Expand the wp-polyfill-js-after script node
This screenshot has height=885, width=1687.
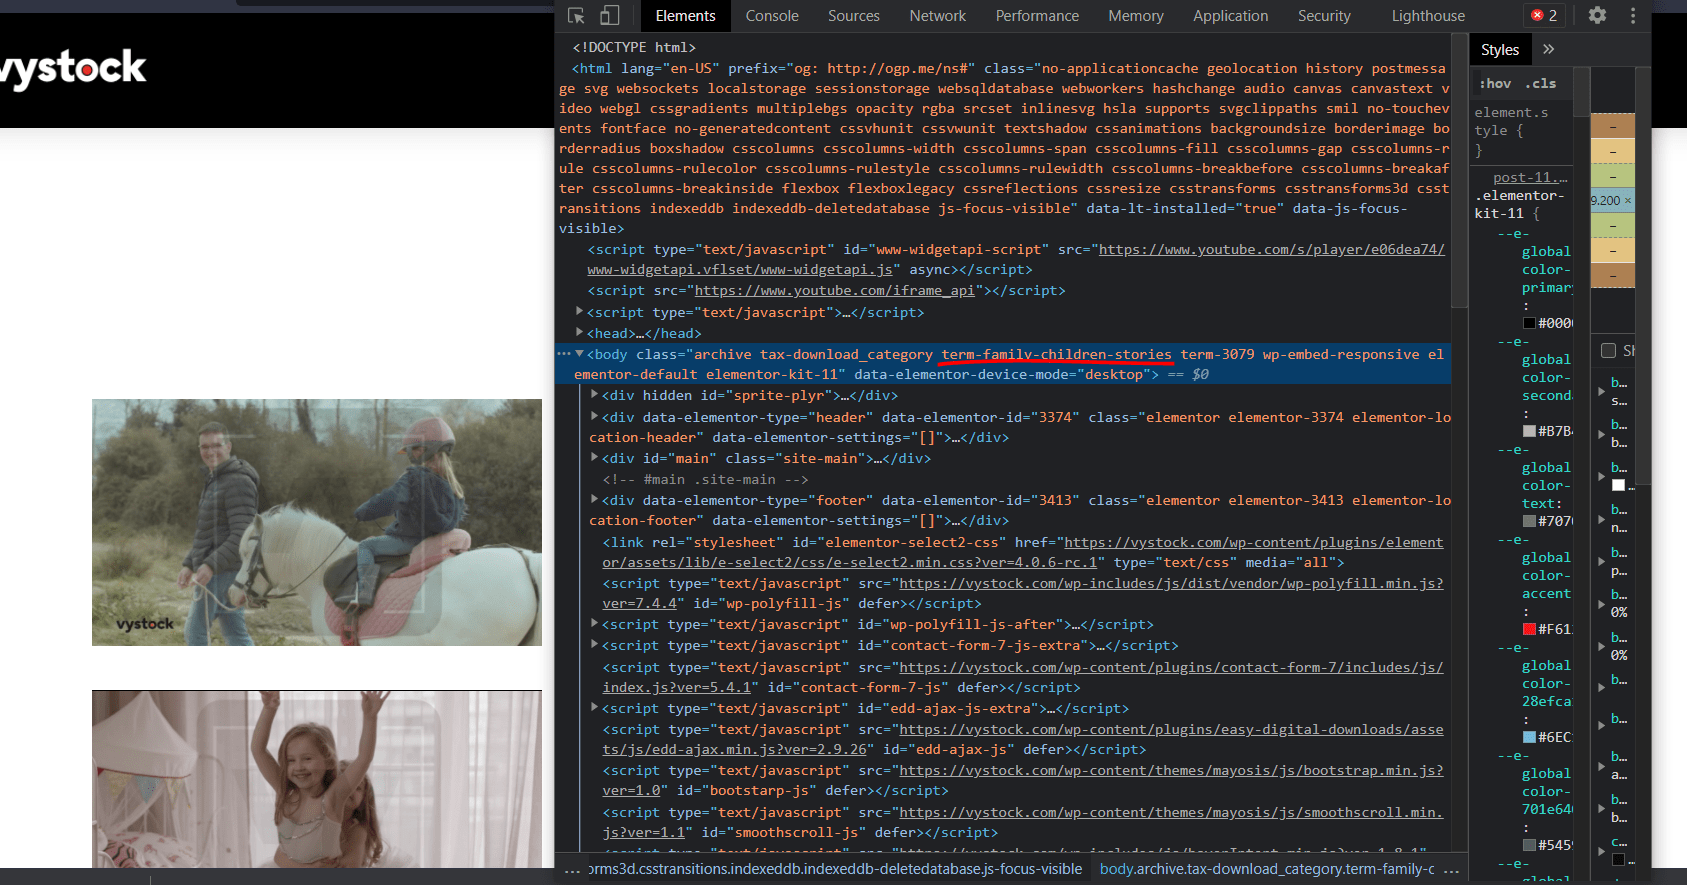[594, 623]
